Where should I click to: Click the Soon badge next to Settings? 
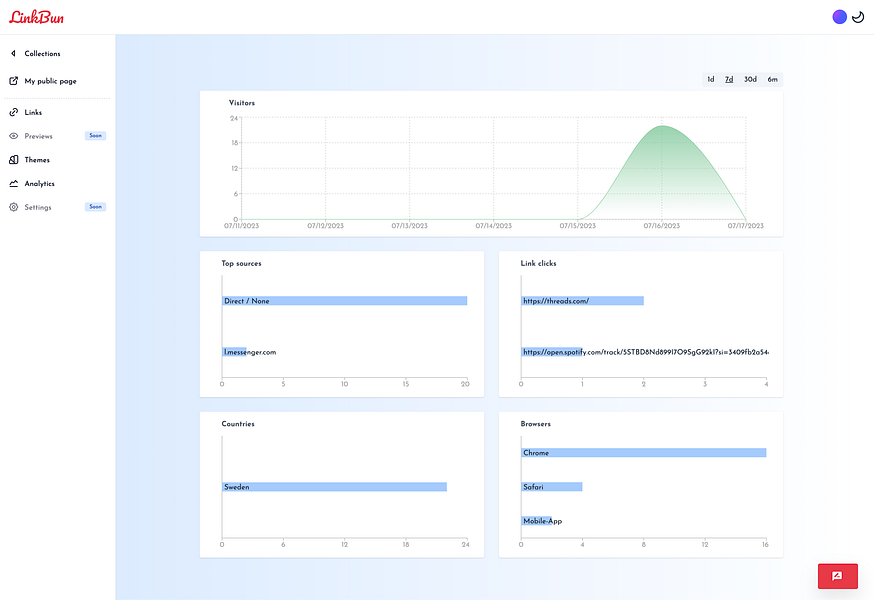95,207
